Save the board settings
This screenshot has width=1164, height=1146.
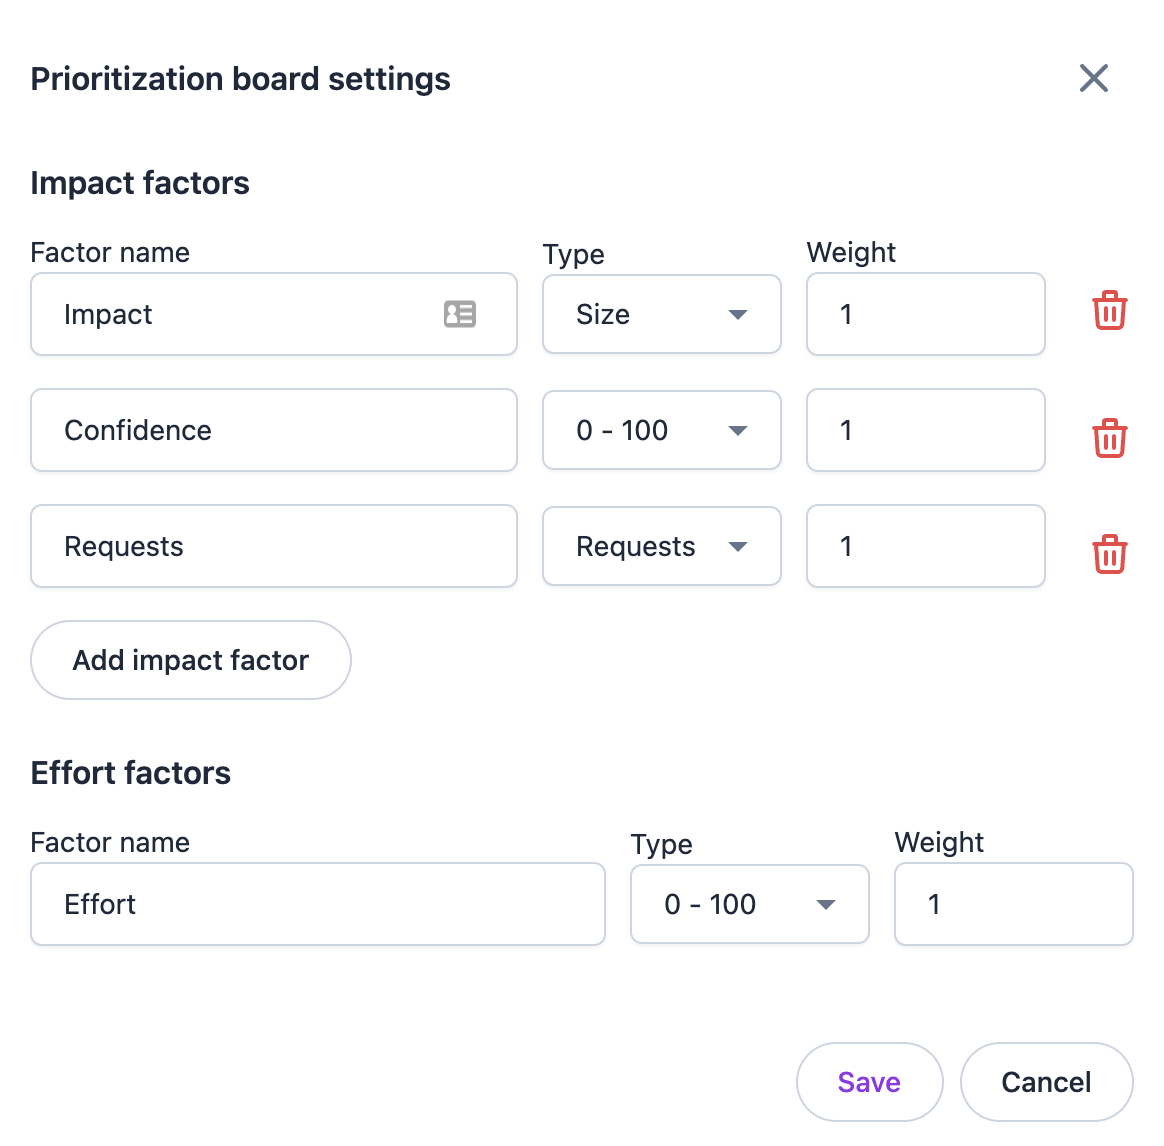(869, 1082)
